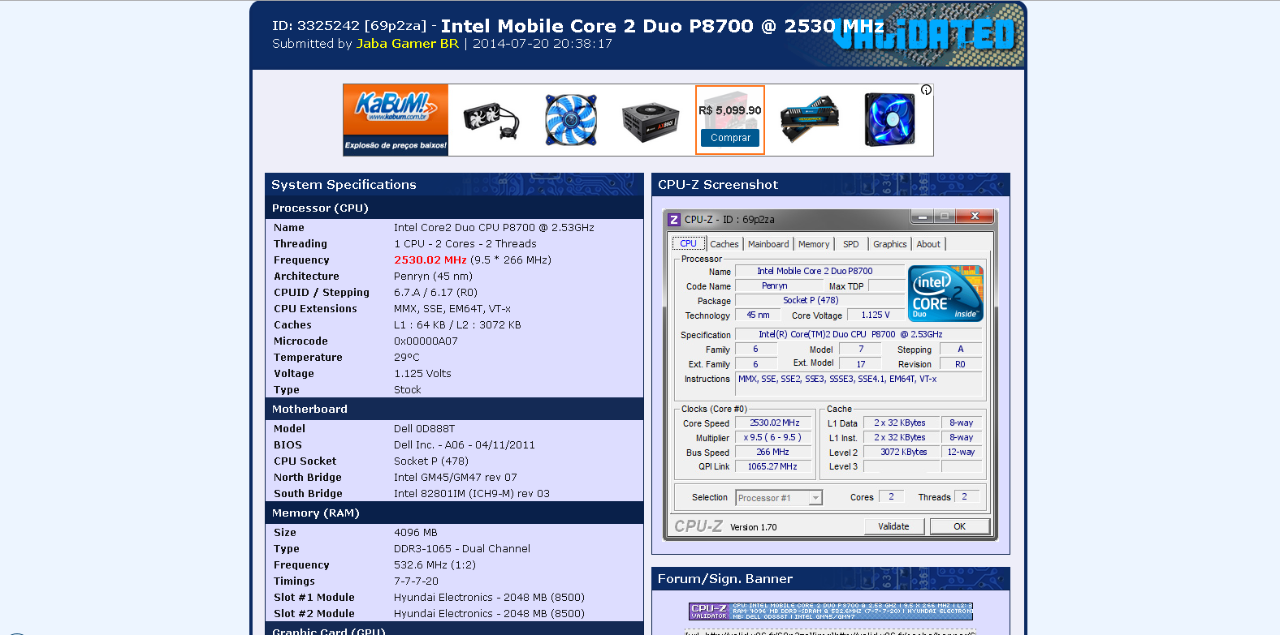1280x635 pixels.
Task: Click the Multiplier x 9.5 field
Action: [x=775, y=437]
